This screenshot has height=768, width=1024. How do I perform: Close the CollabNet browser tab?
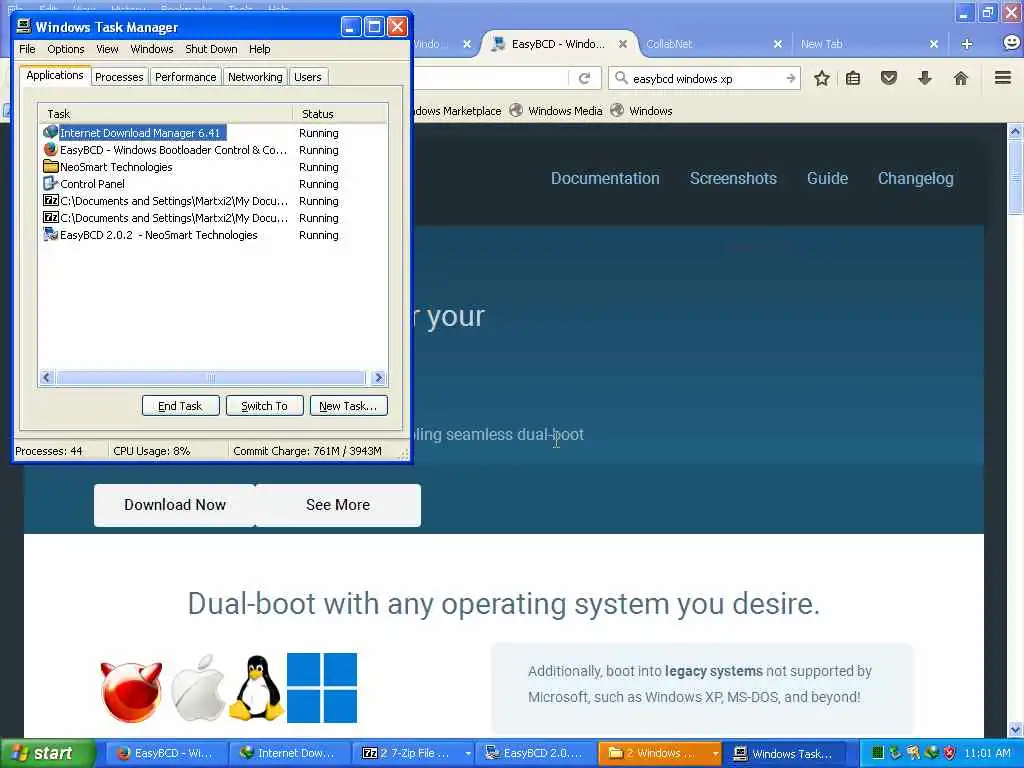pyautogui.click(x=777, y=44)
